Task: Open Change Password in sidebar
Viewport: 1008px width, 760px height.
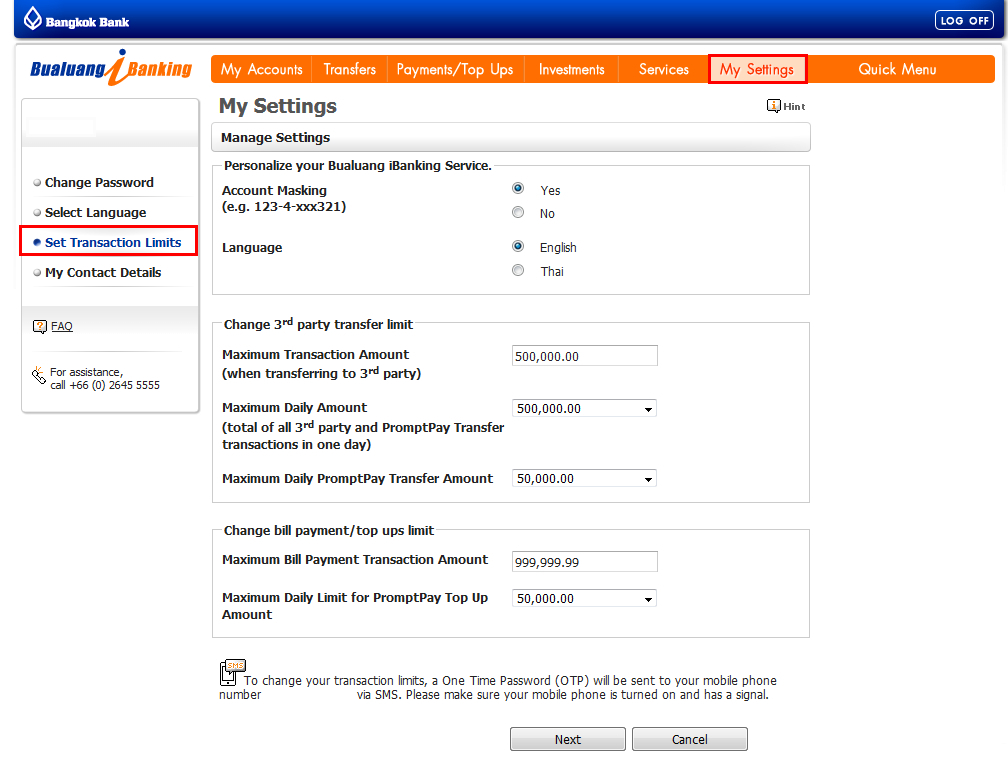Action: [99, 183]
